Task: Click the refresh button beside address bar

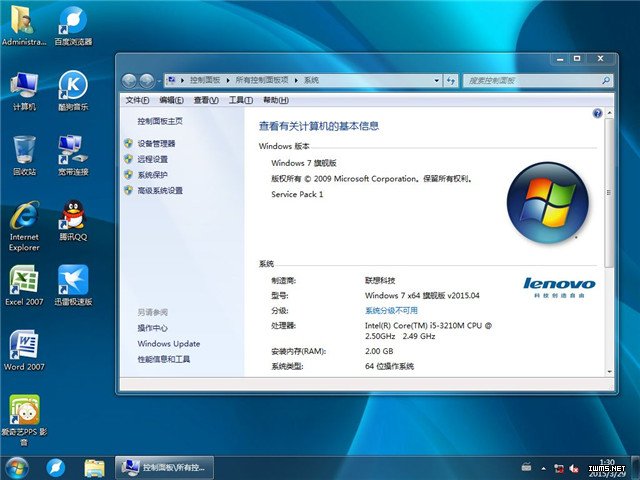Action: tap(451, 80)
